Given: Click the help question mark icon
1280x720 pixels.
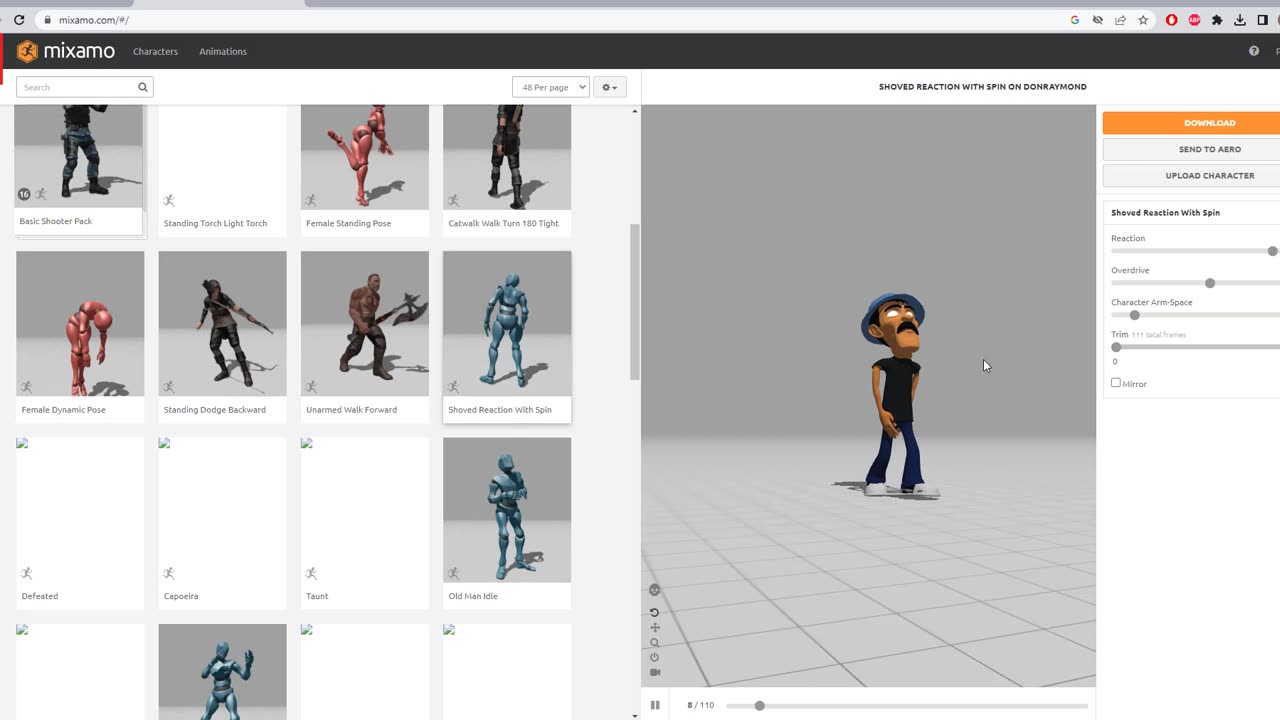Looking at the screenshot, I should click(1254, 51).
